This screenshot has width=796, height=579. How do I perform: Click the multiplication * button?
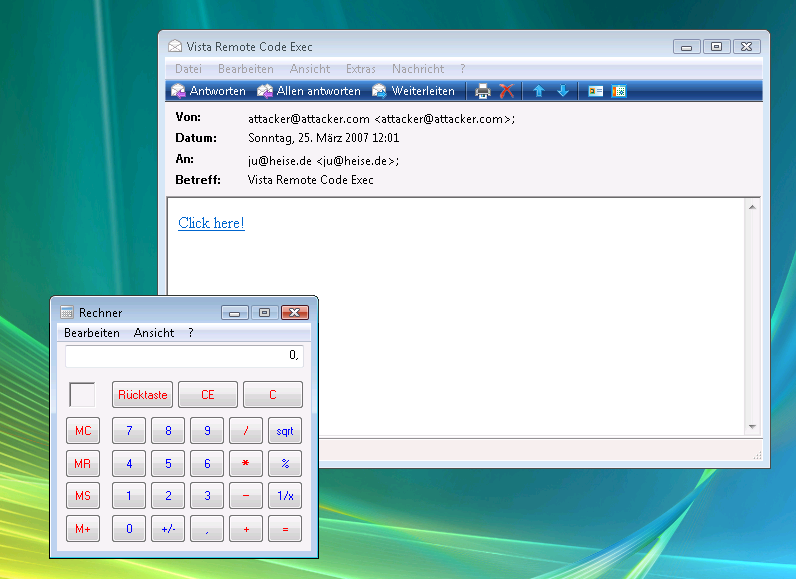246,463
